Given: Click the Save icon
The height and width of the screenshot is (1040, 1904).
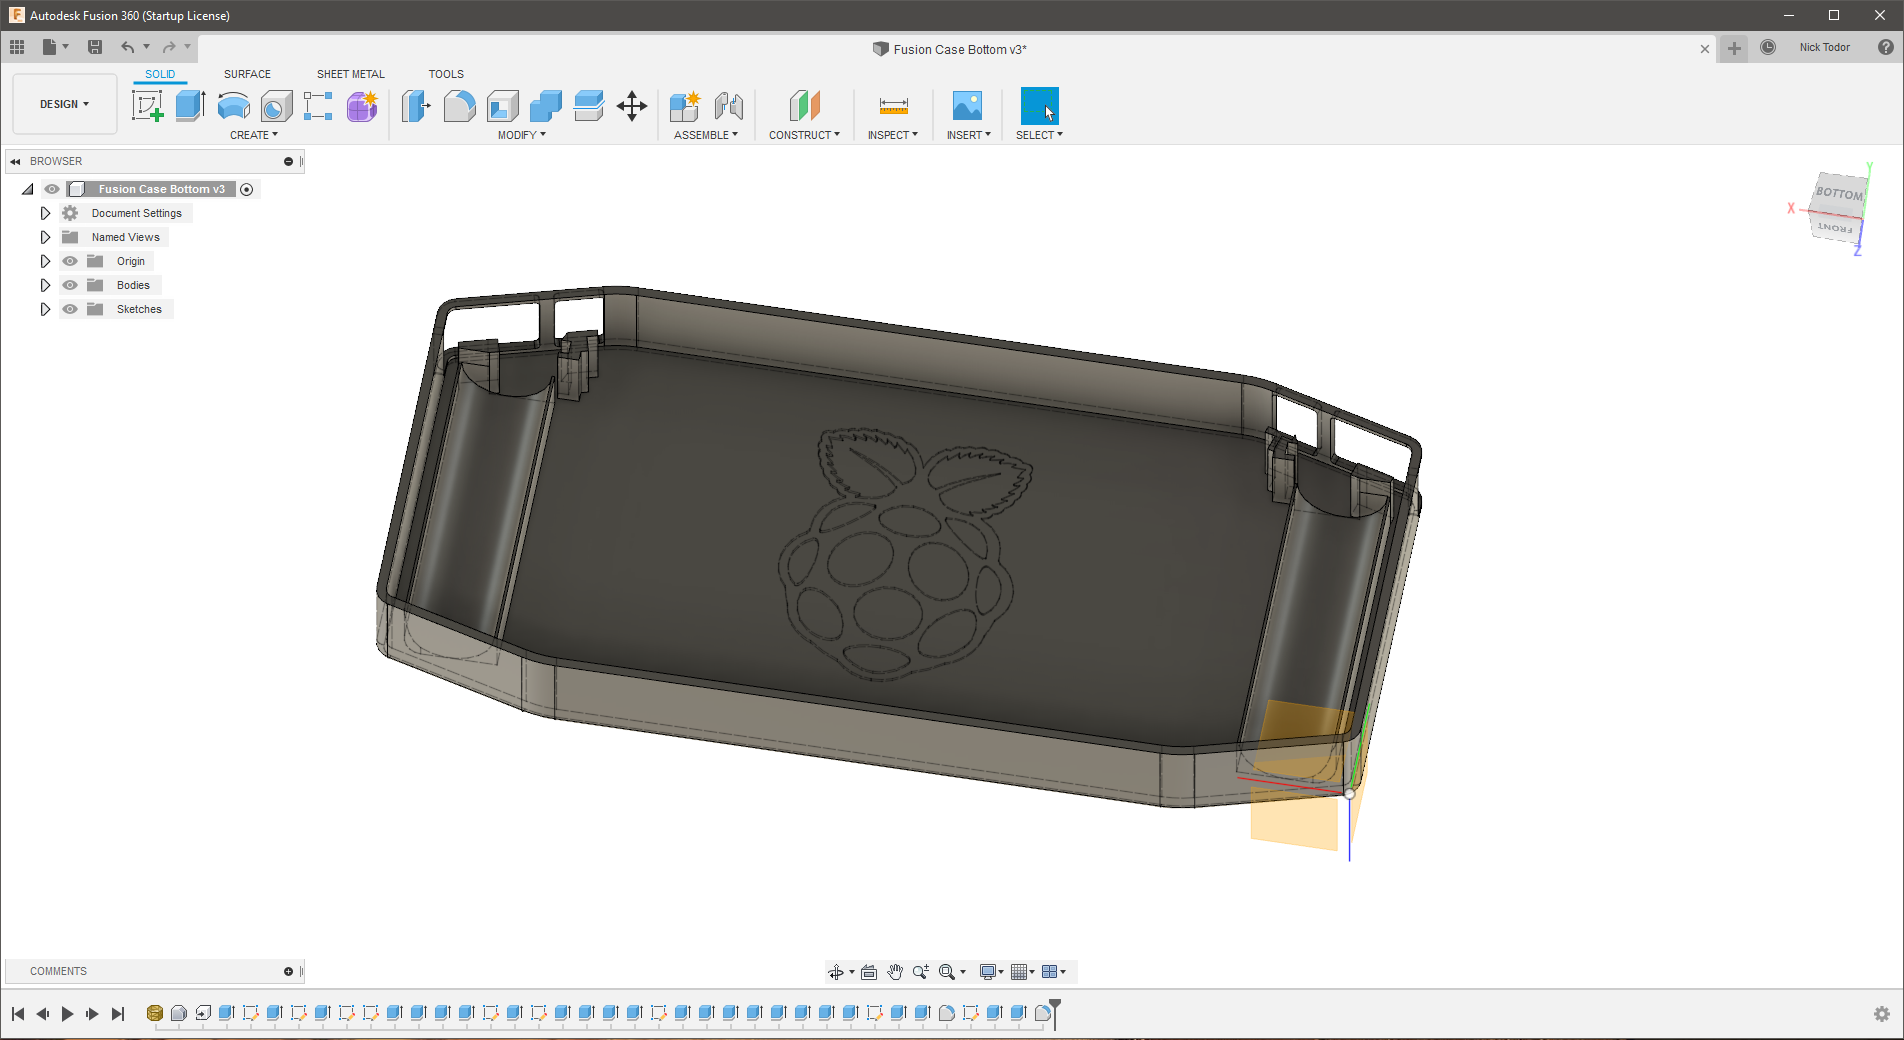Looking at the screenshot, I should pos(95,47).
